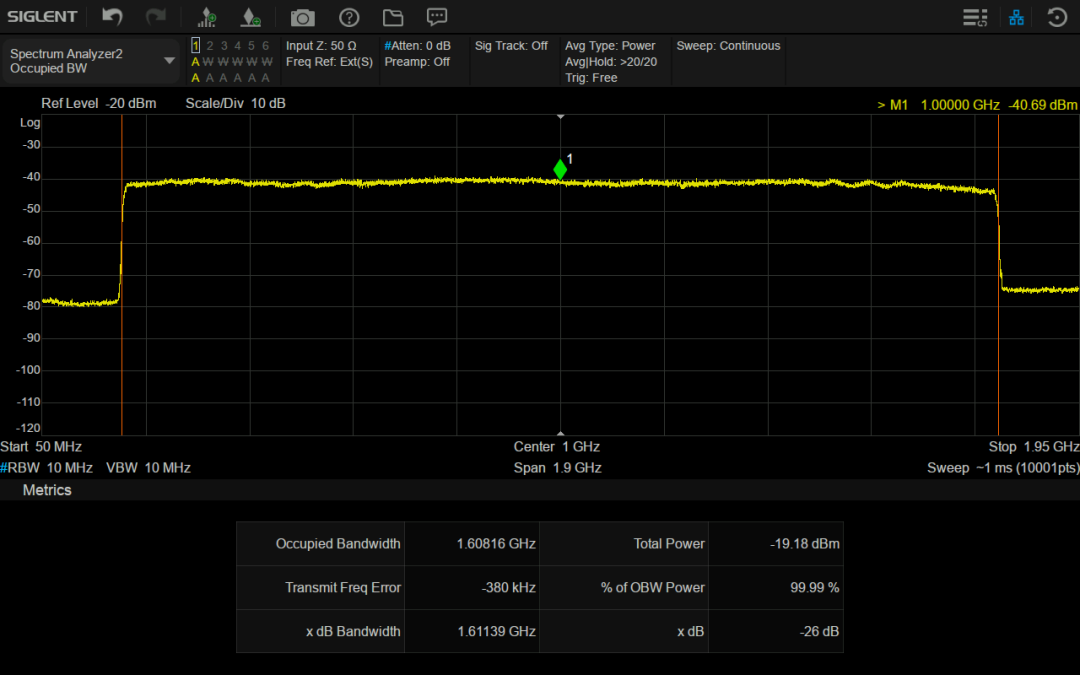This screenshot has height=675, width=1080.
Task: Select trace number 1
Action: pyautogui.click(x=196, y=46)
